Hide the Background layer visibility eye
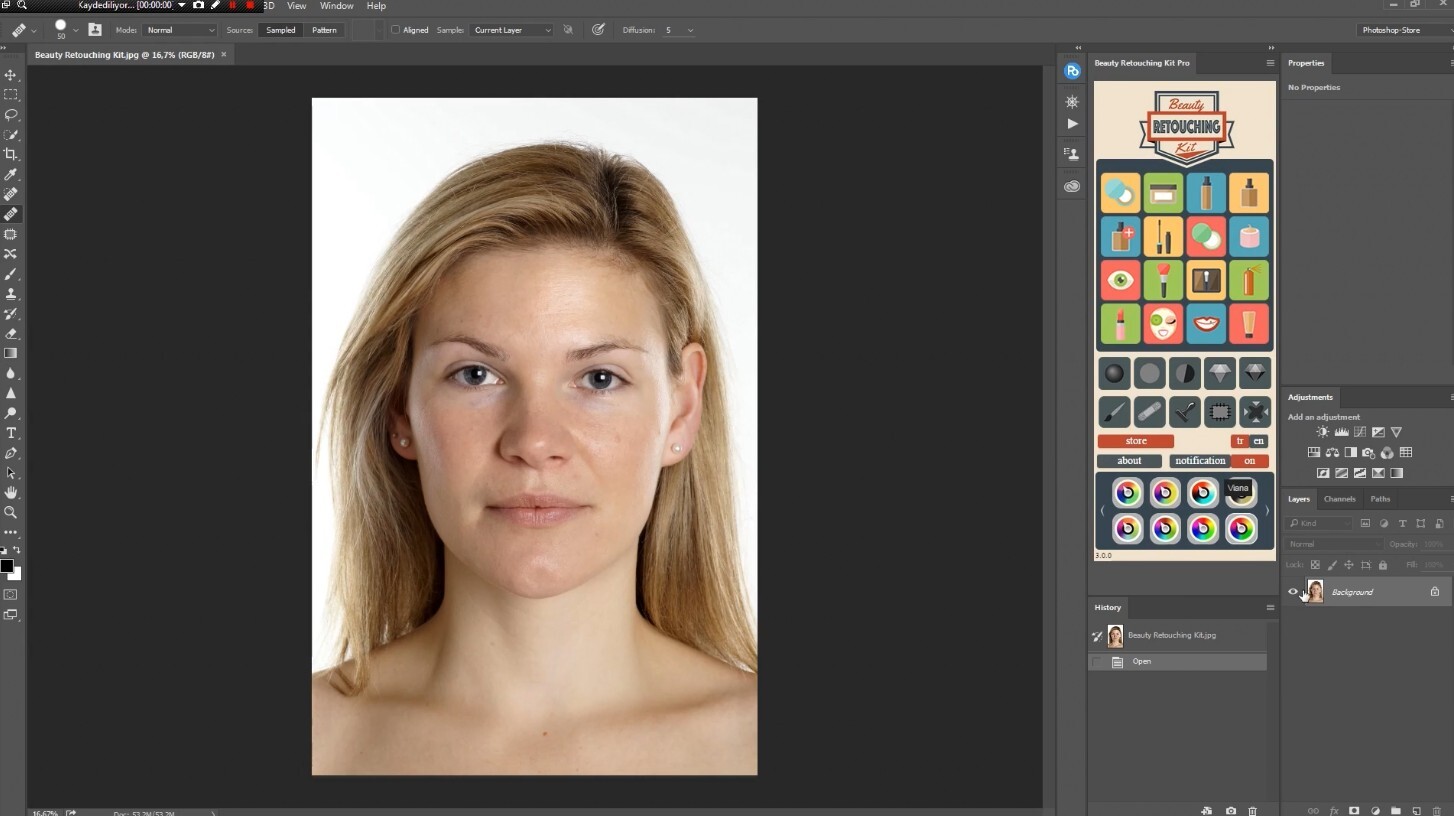The image size is (1454, 816). pyautogui.click(x=1292, y=592)
